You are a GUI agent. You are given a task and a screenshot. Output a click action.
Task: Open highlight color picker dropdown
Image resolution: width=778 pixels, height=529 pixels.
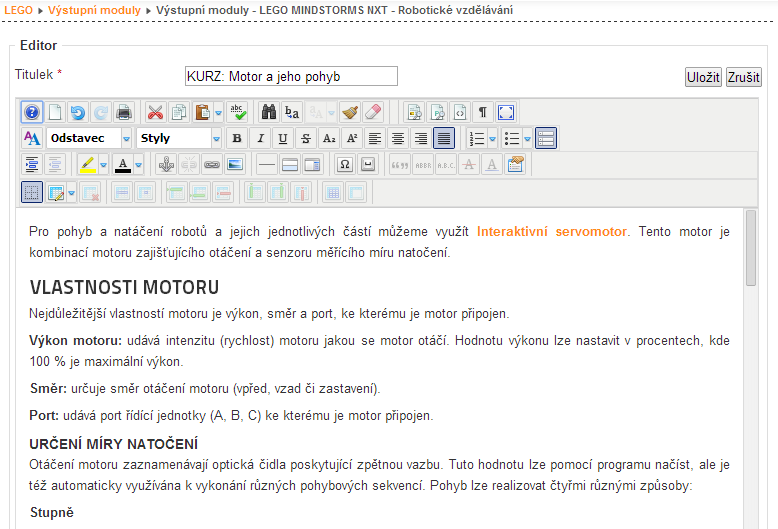[104, 165]
